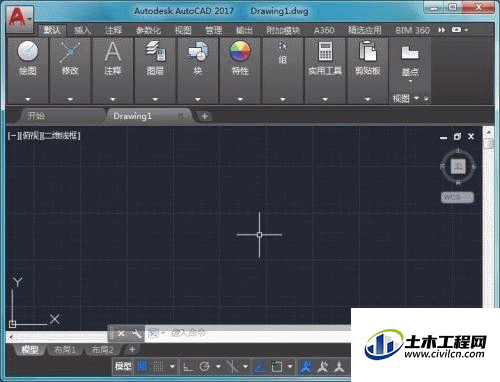Restore the drawing viewport window
500x382 pixels.
pyautogui.click(x=457, y=136)
